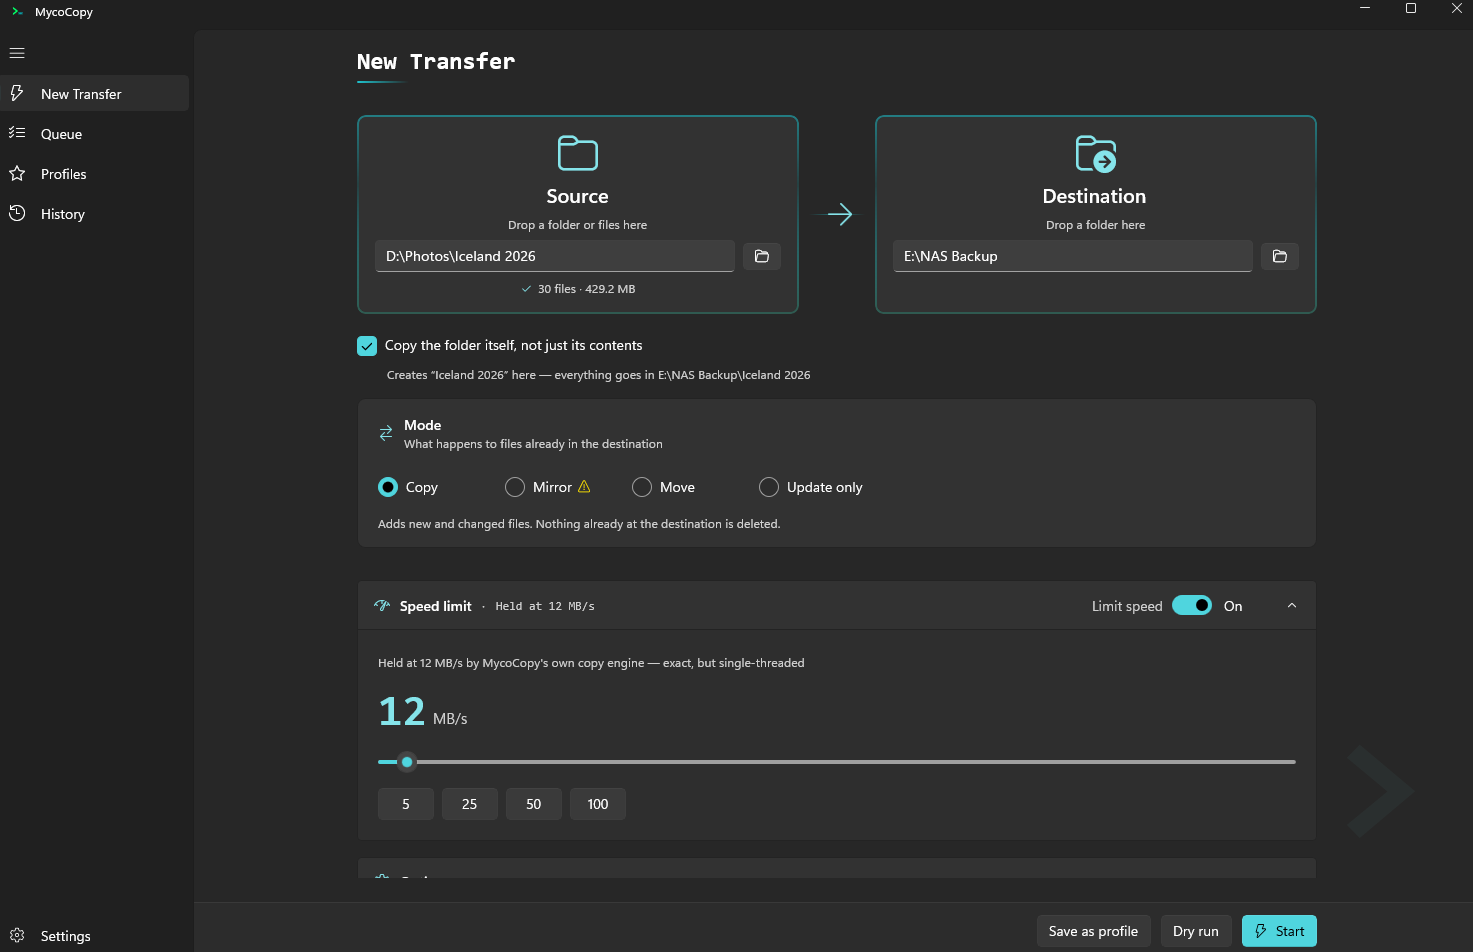
Task: Set speed preset to 50 MB/s
Action: 534,804
